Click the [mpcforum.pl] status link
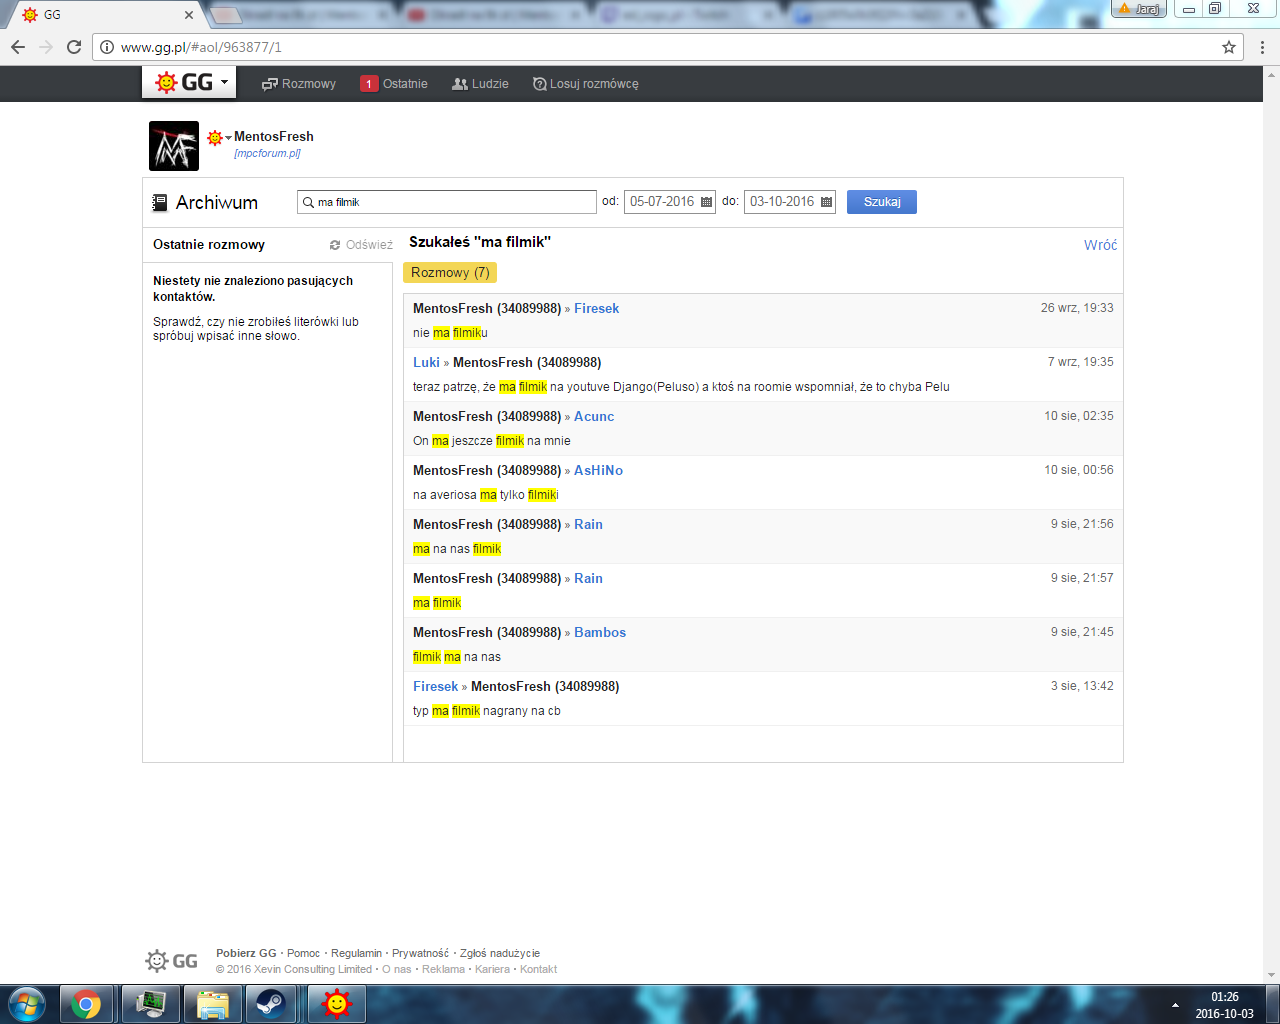This screenshot has width=1280, height=1024. [x=267, y=153]
